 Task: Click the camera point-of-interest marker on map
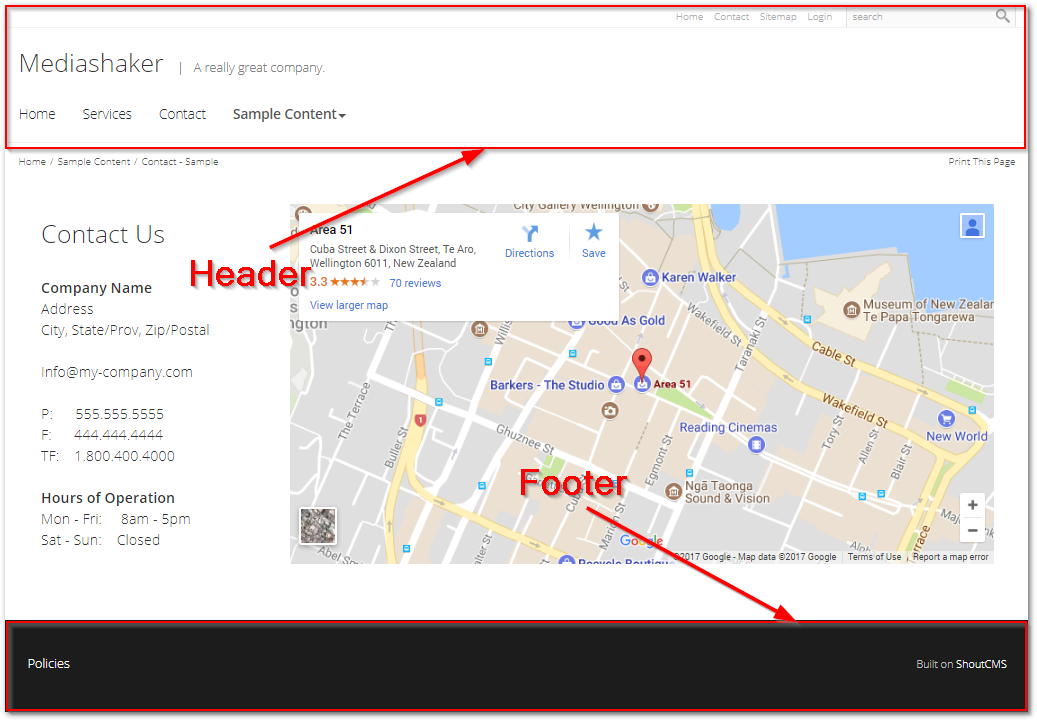click(610, 411)
